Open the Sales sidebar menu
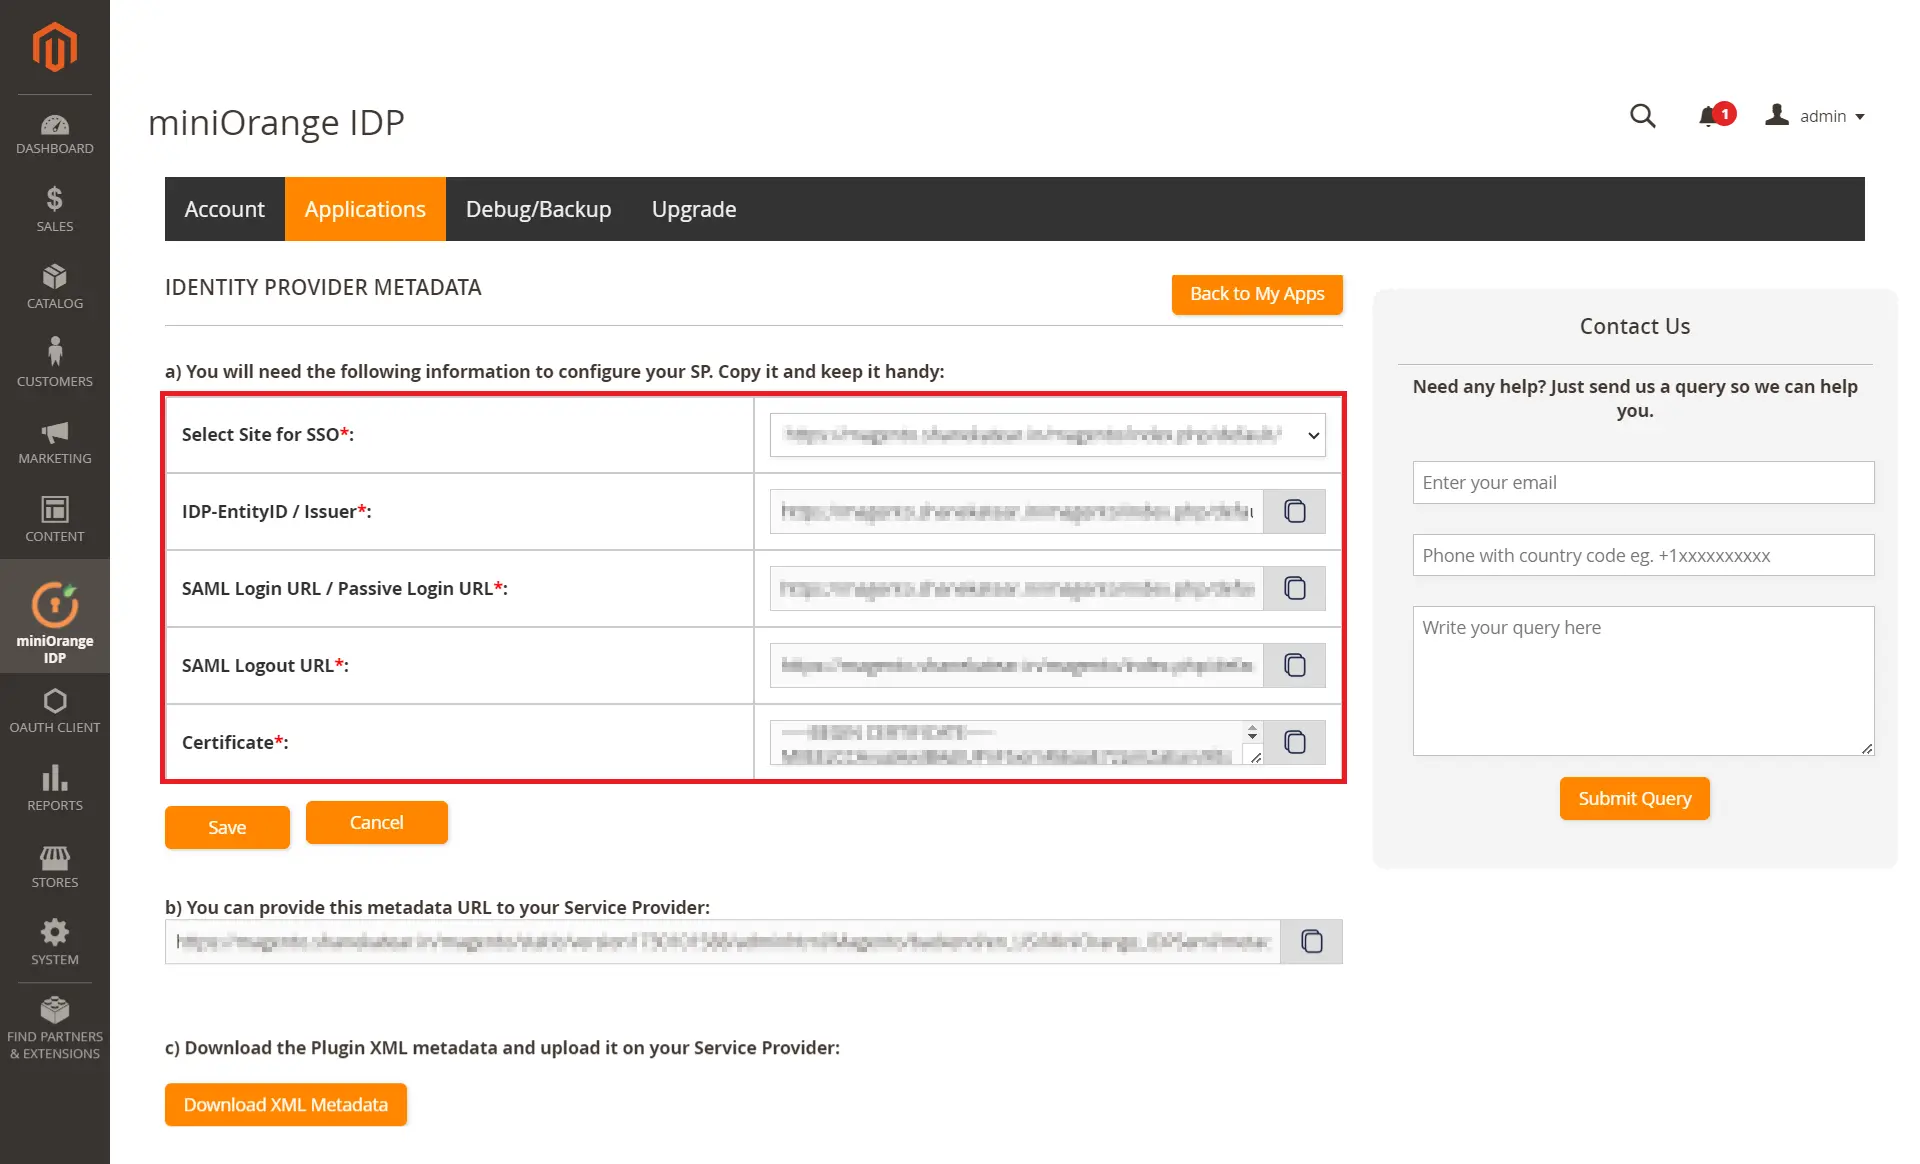The height and width of the screenshot is (1164, 1920). tap(55, 209)
